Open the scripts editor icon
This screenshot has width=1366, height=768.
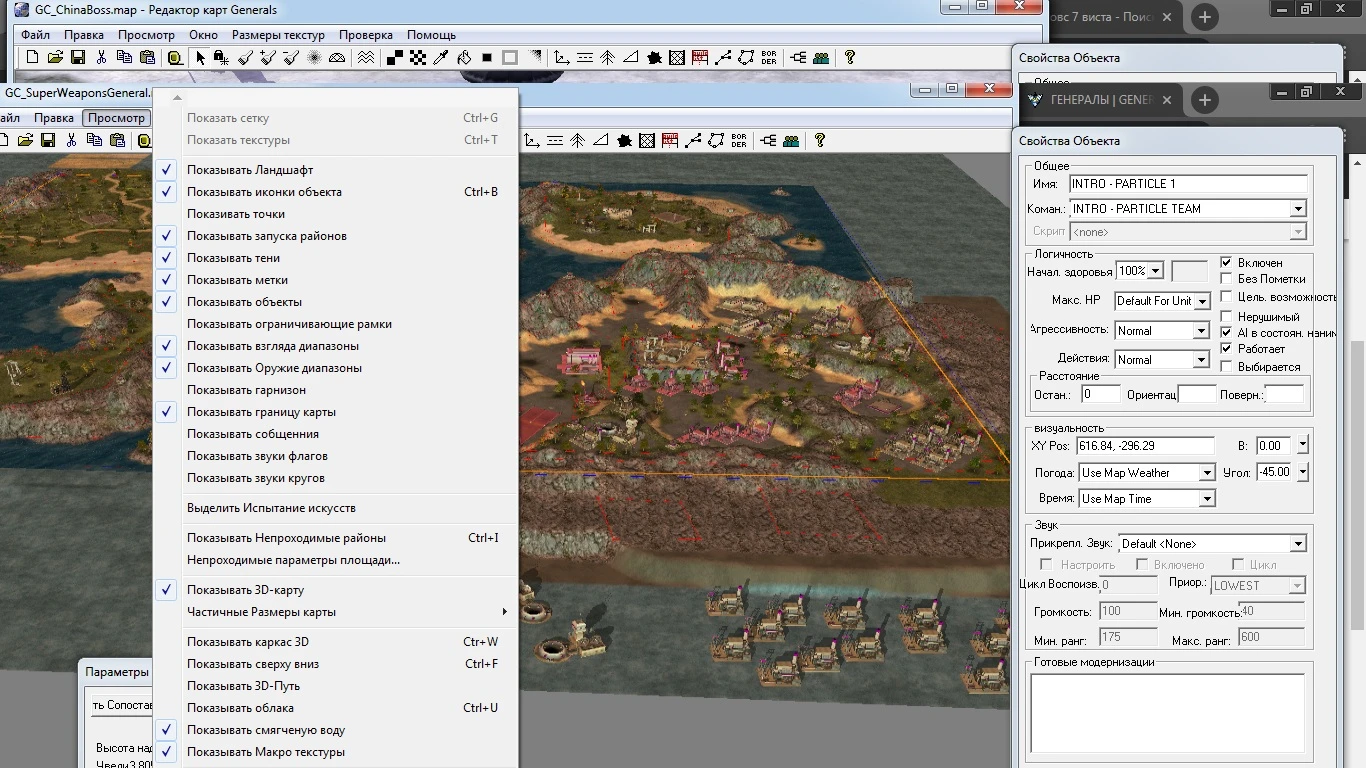[x=700, y=57]
